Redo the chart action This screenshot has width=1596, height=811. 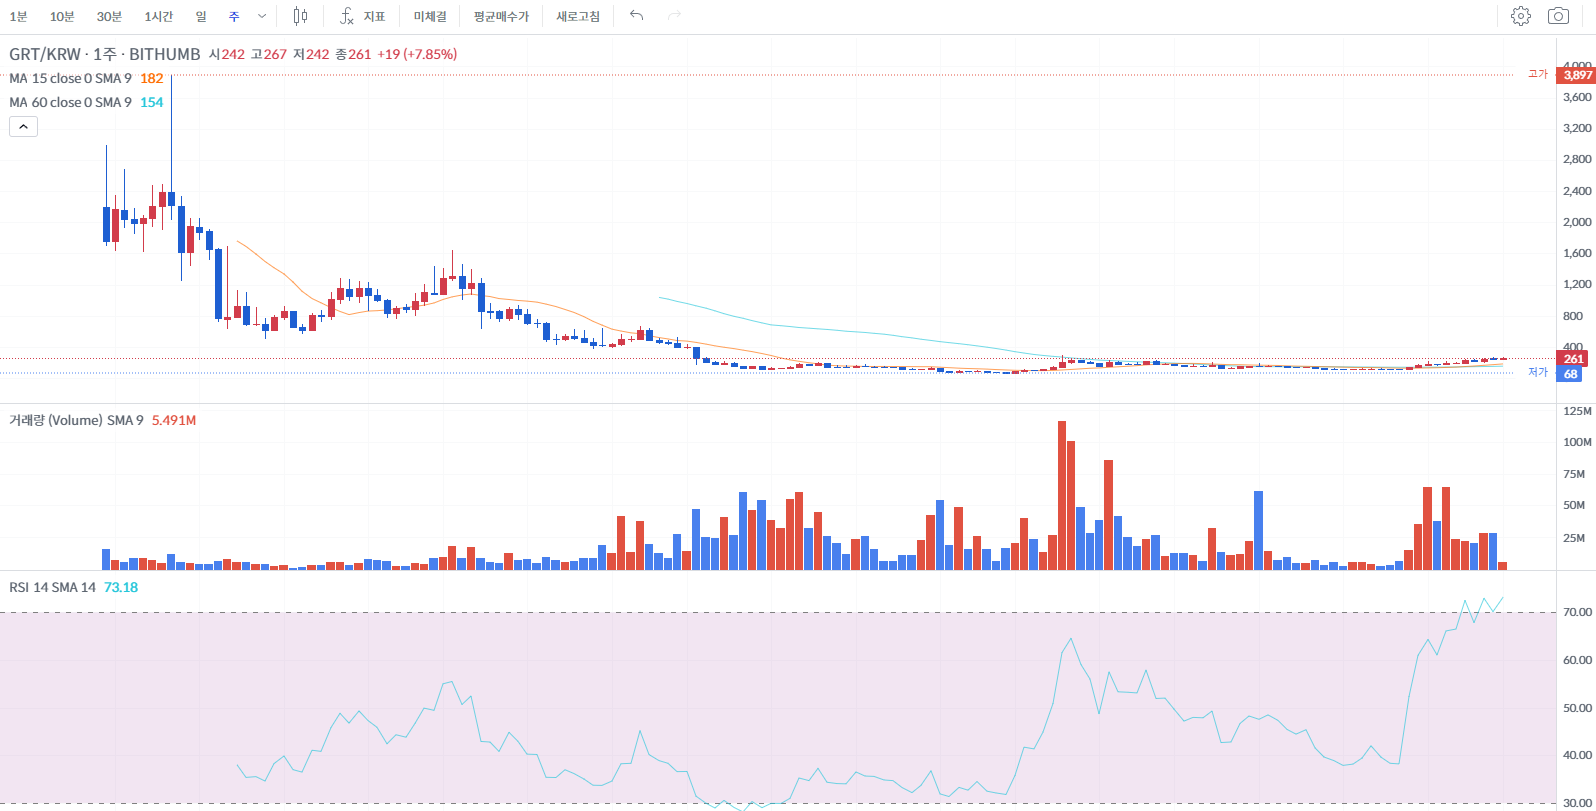point(674,16)
